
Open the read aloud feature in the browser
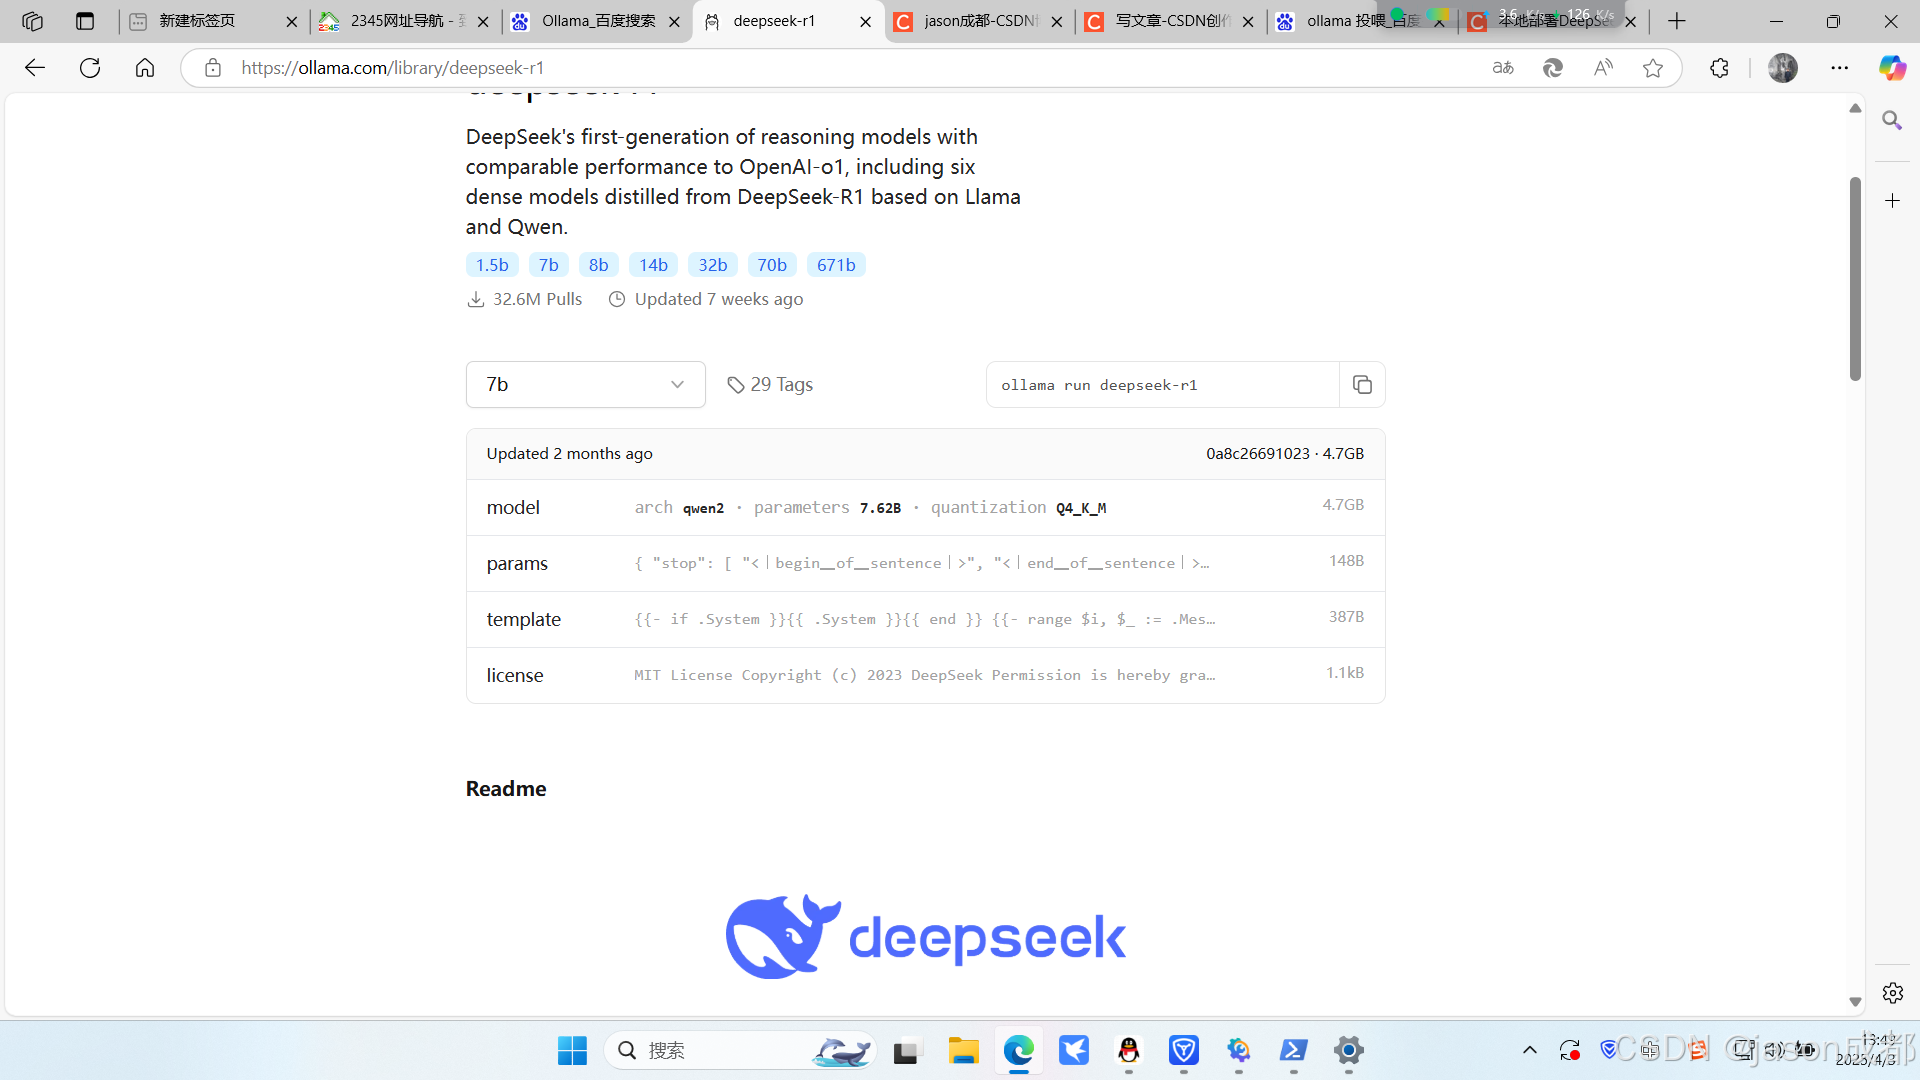1603,67
